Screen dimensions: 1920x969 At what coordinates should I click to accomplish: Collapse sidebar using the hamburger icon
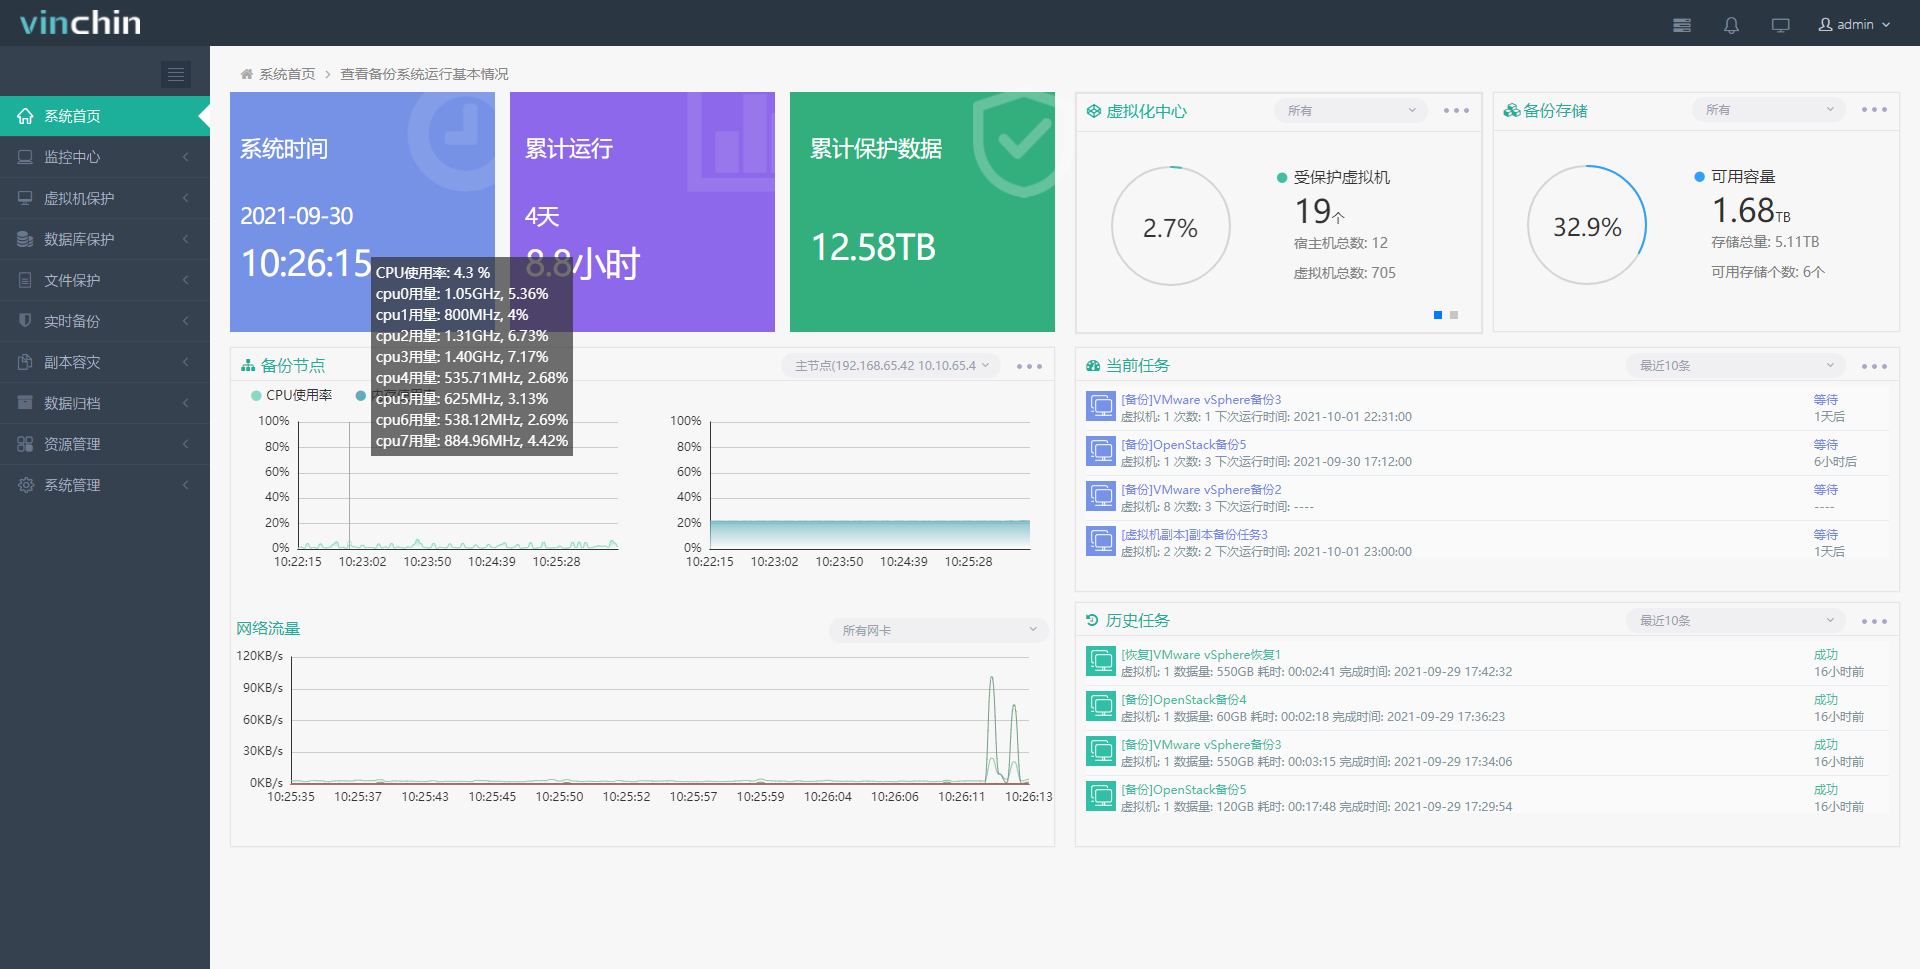(176, 74)
